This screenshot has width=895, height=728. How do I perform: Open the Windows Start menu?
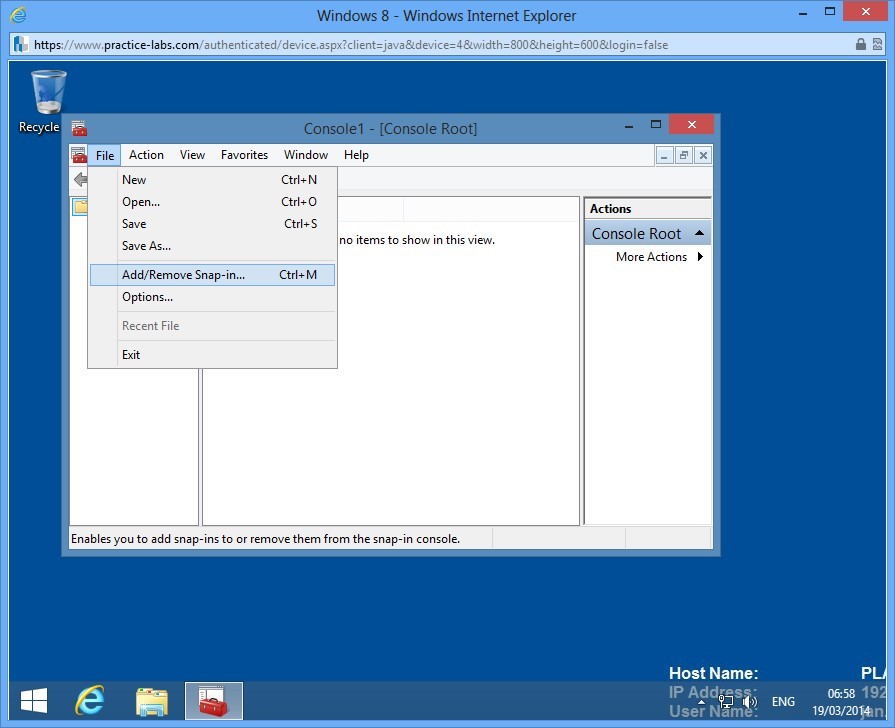(33, 702)
